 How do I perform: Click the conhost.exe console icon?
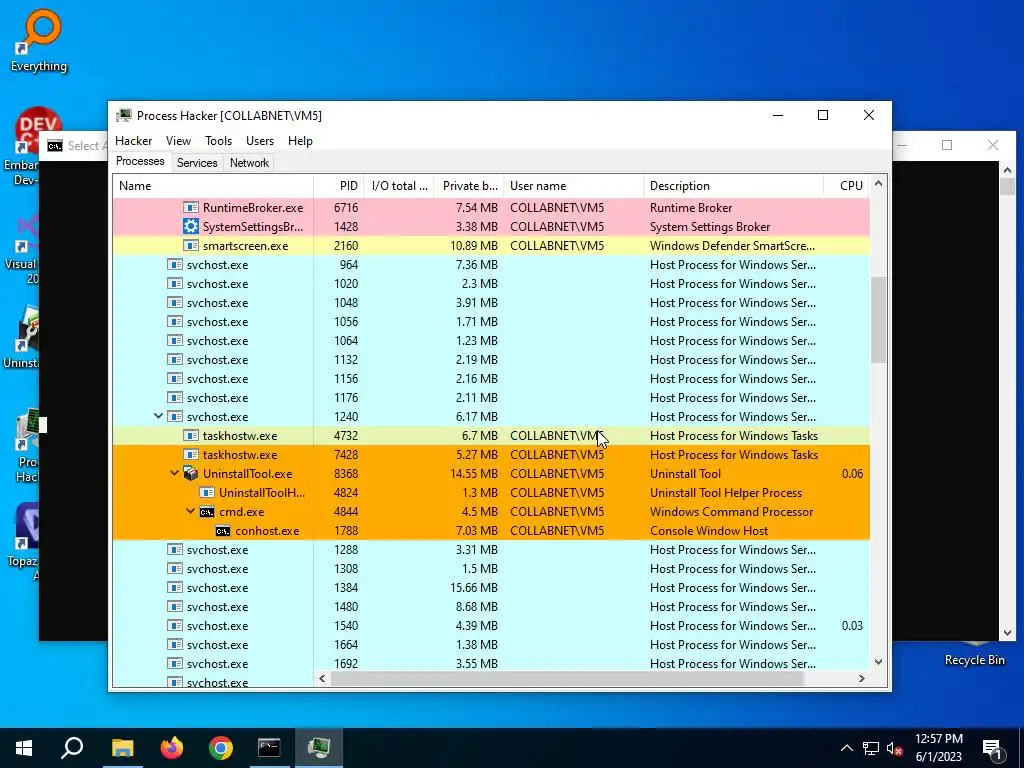point(223,530)
